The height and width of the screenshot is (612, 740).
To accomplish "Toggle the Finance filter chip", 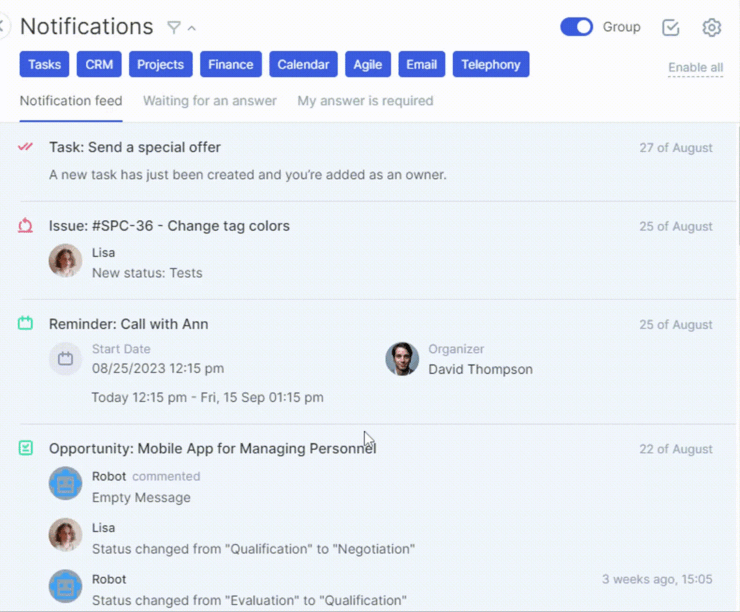I will [231, 64].
